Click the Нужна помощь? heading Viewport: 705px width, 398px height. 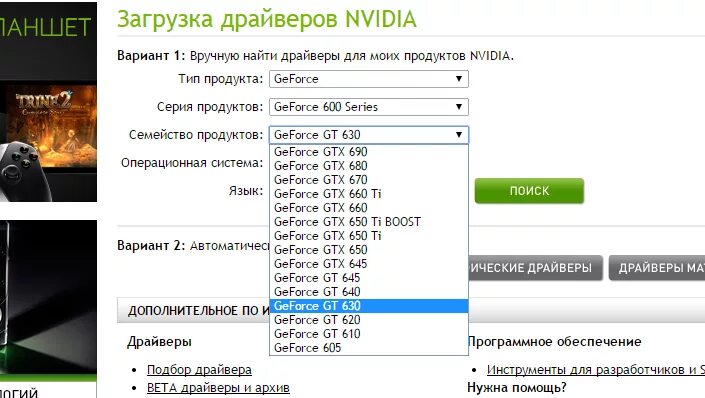(517, 387)
